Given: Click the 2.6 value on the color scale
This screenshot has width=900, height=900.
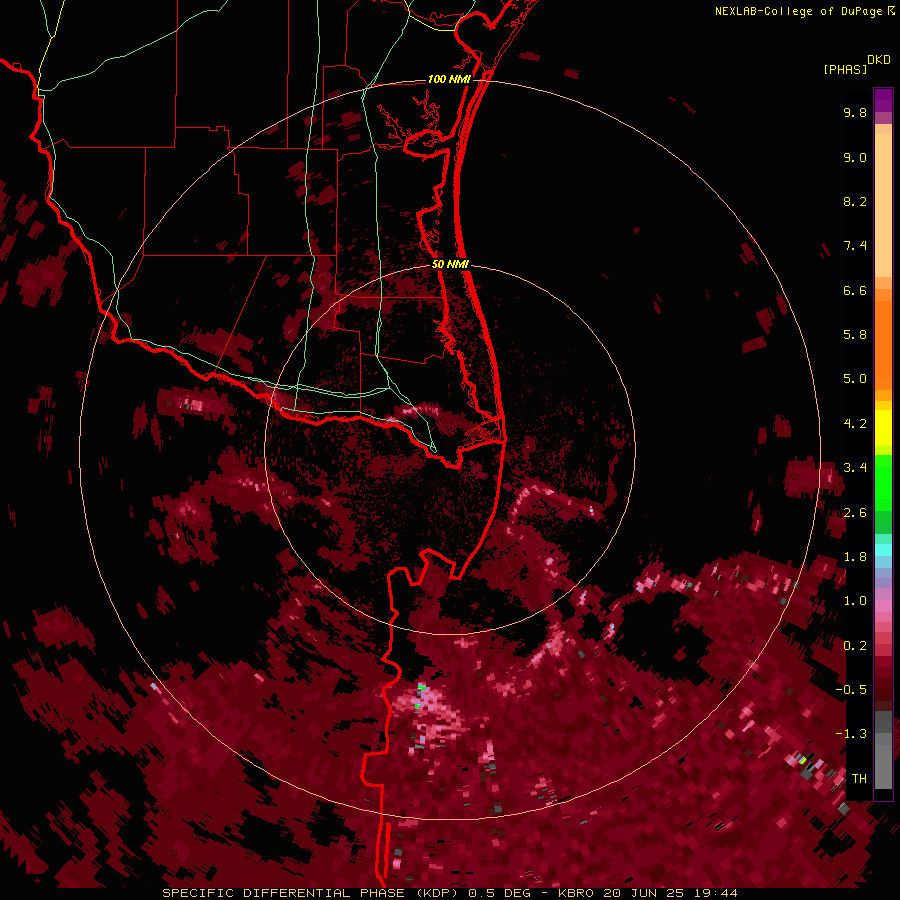Looking at the screenshot, I should click(x=855, y=512).
